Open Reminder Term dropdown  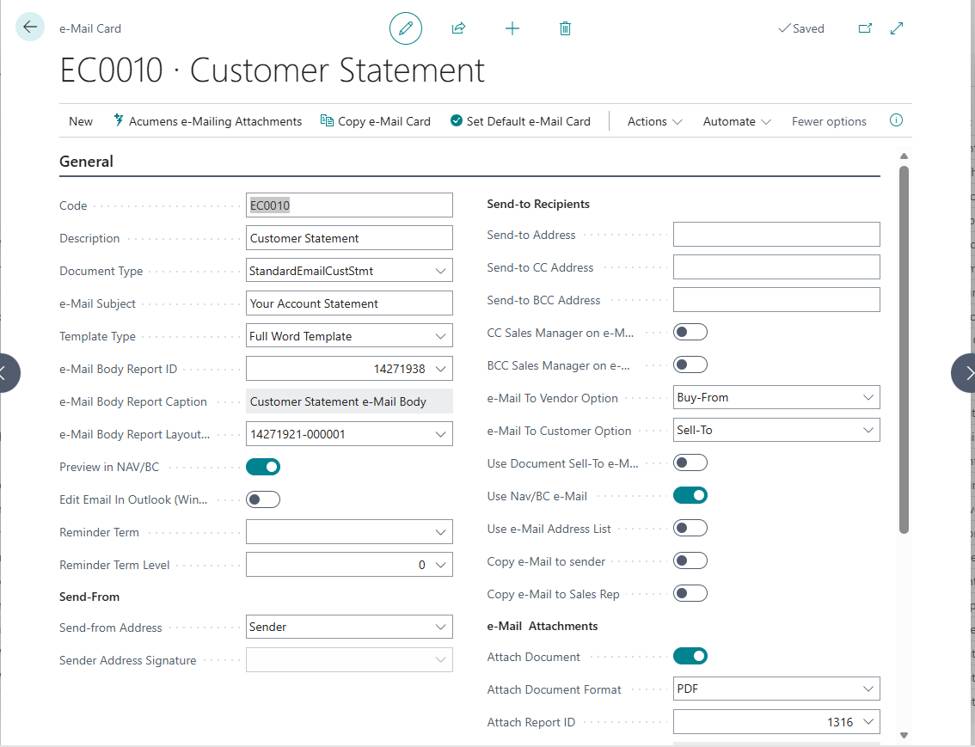pyautogui.click(x=440, y=532)
